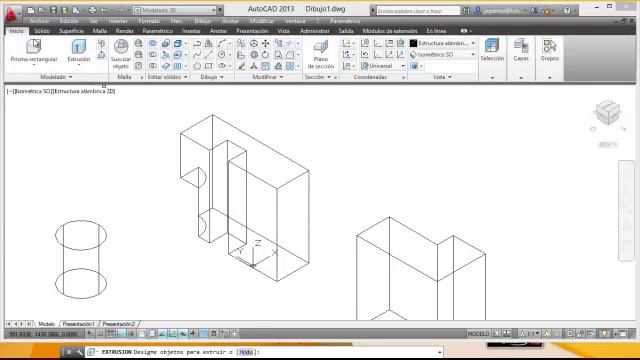Open the Modelado 3D workspace dropdown

(x=175, y=10)
